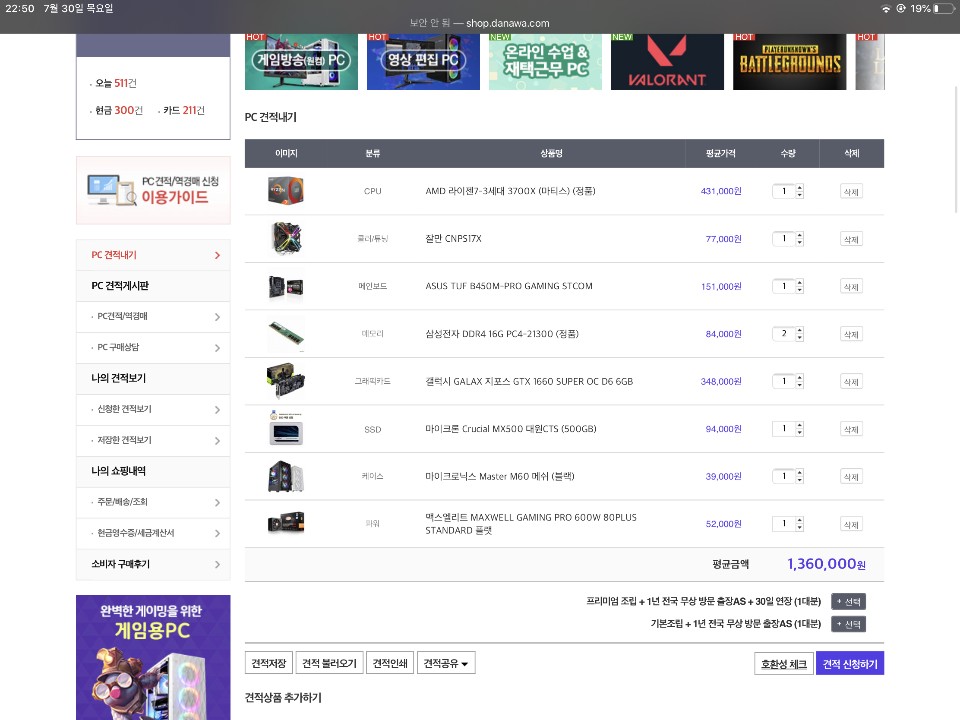Expand 현금영수증/세금계산서 sidebar item

[x=153, y=533]
